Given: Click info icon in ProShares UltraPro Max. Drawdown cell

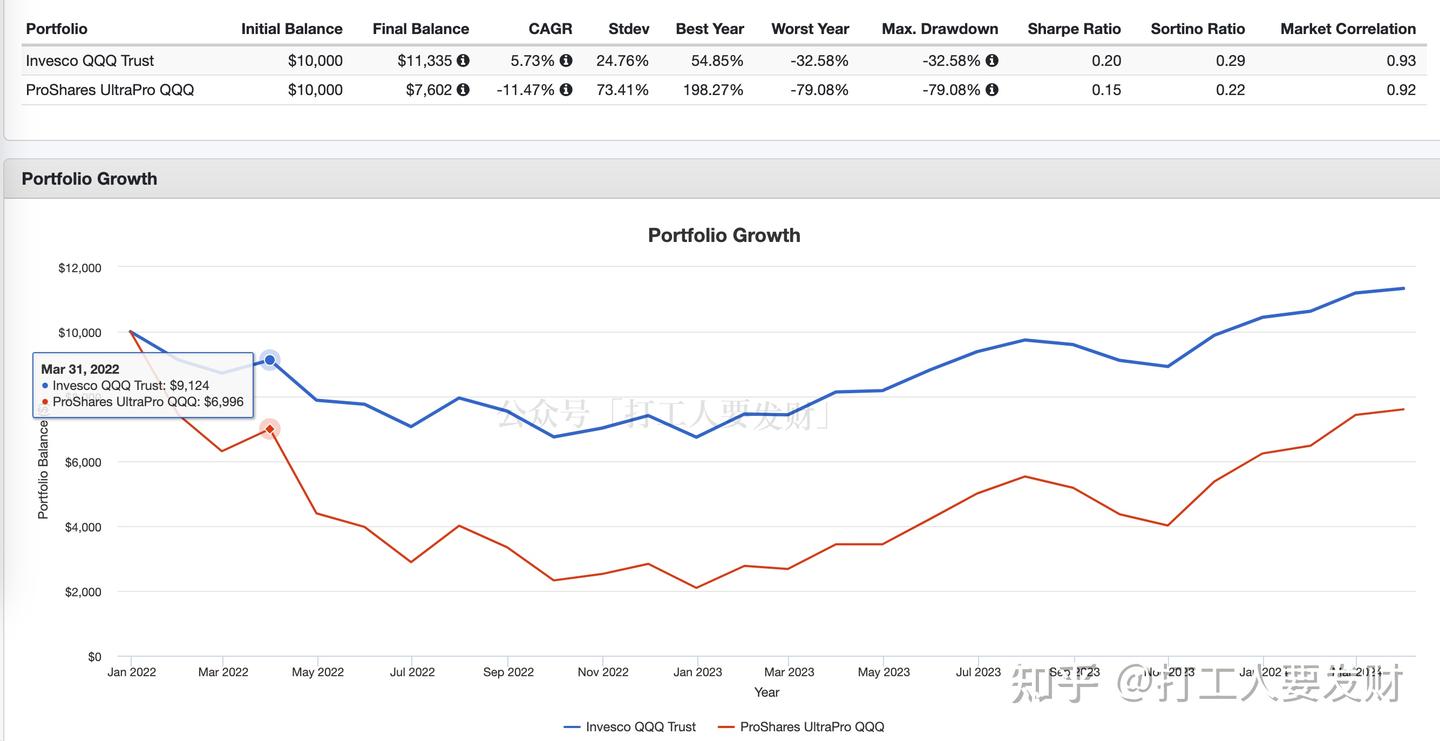Looking at the screenshot, I should 992,90.
